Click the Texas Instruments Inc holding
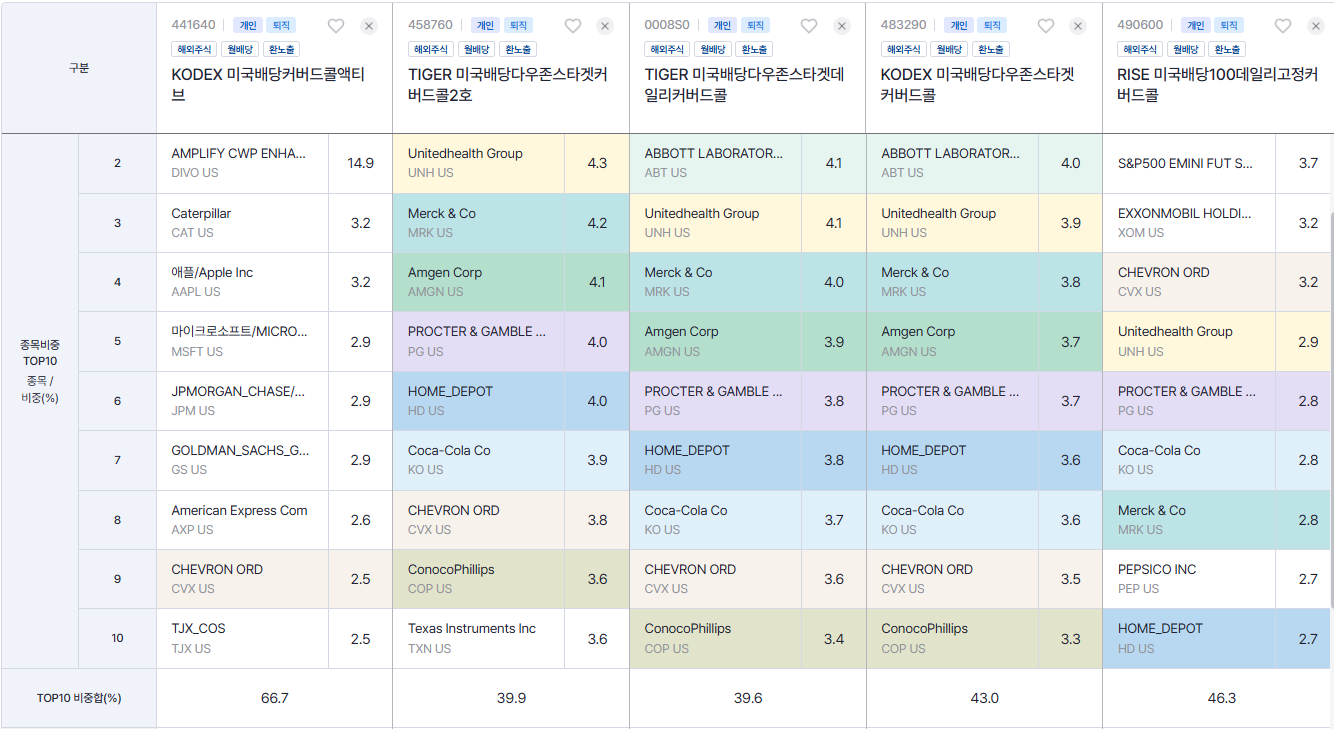 pyautogui.click(x=479, y=638)
